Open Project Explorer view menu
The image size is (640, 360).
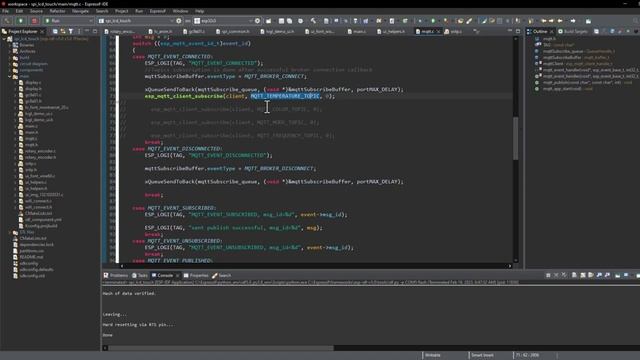pos(79,31)
